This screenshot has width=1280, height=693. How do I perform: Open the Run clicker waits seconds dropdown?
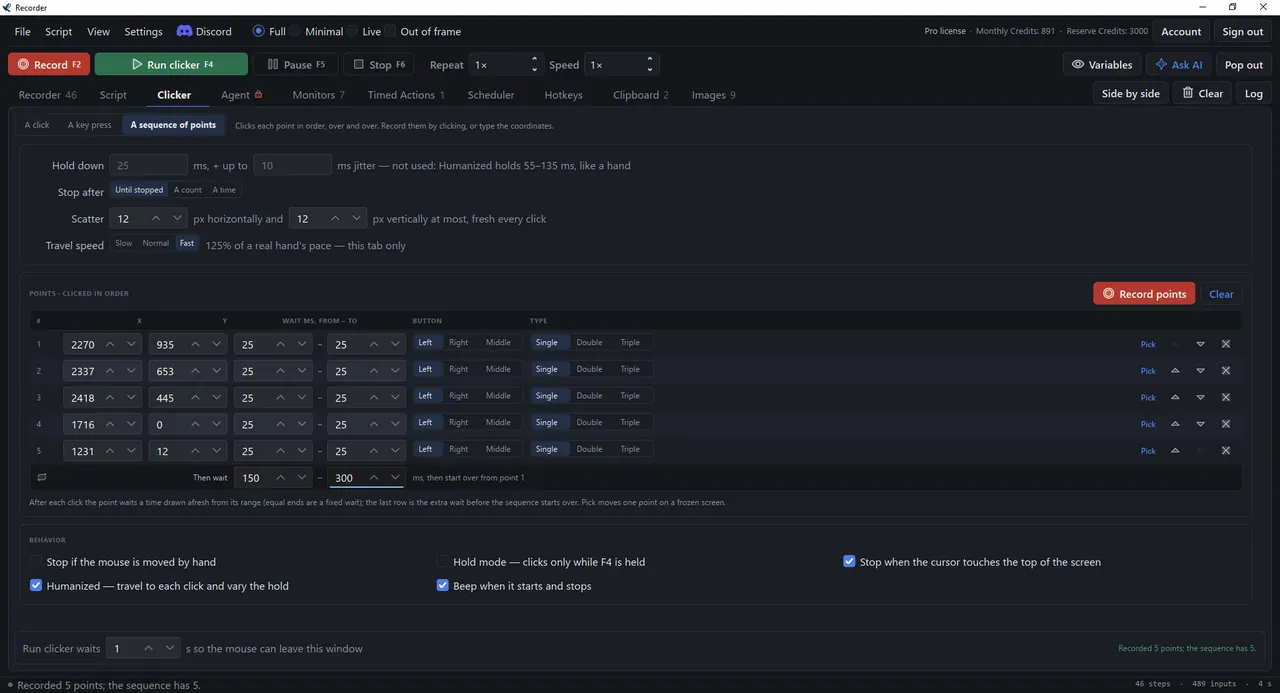point(170,648)
